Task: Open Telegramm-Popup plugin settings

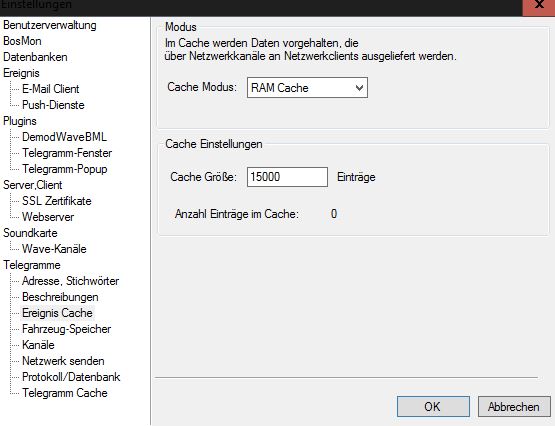Action: (x=64, y=169)
